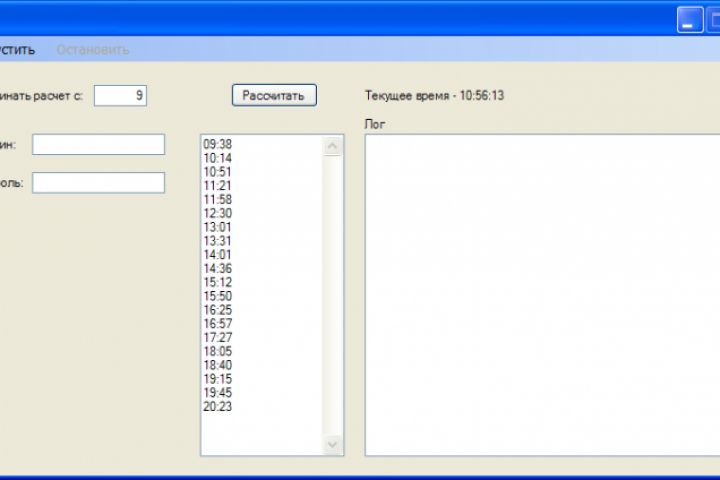Select the 10:14 list entry
This screenshot has width=720, height=480.
click(x=218, y=158)
